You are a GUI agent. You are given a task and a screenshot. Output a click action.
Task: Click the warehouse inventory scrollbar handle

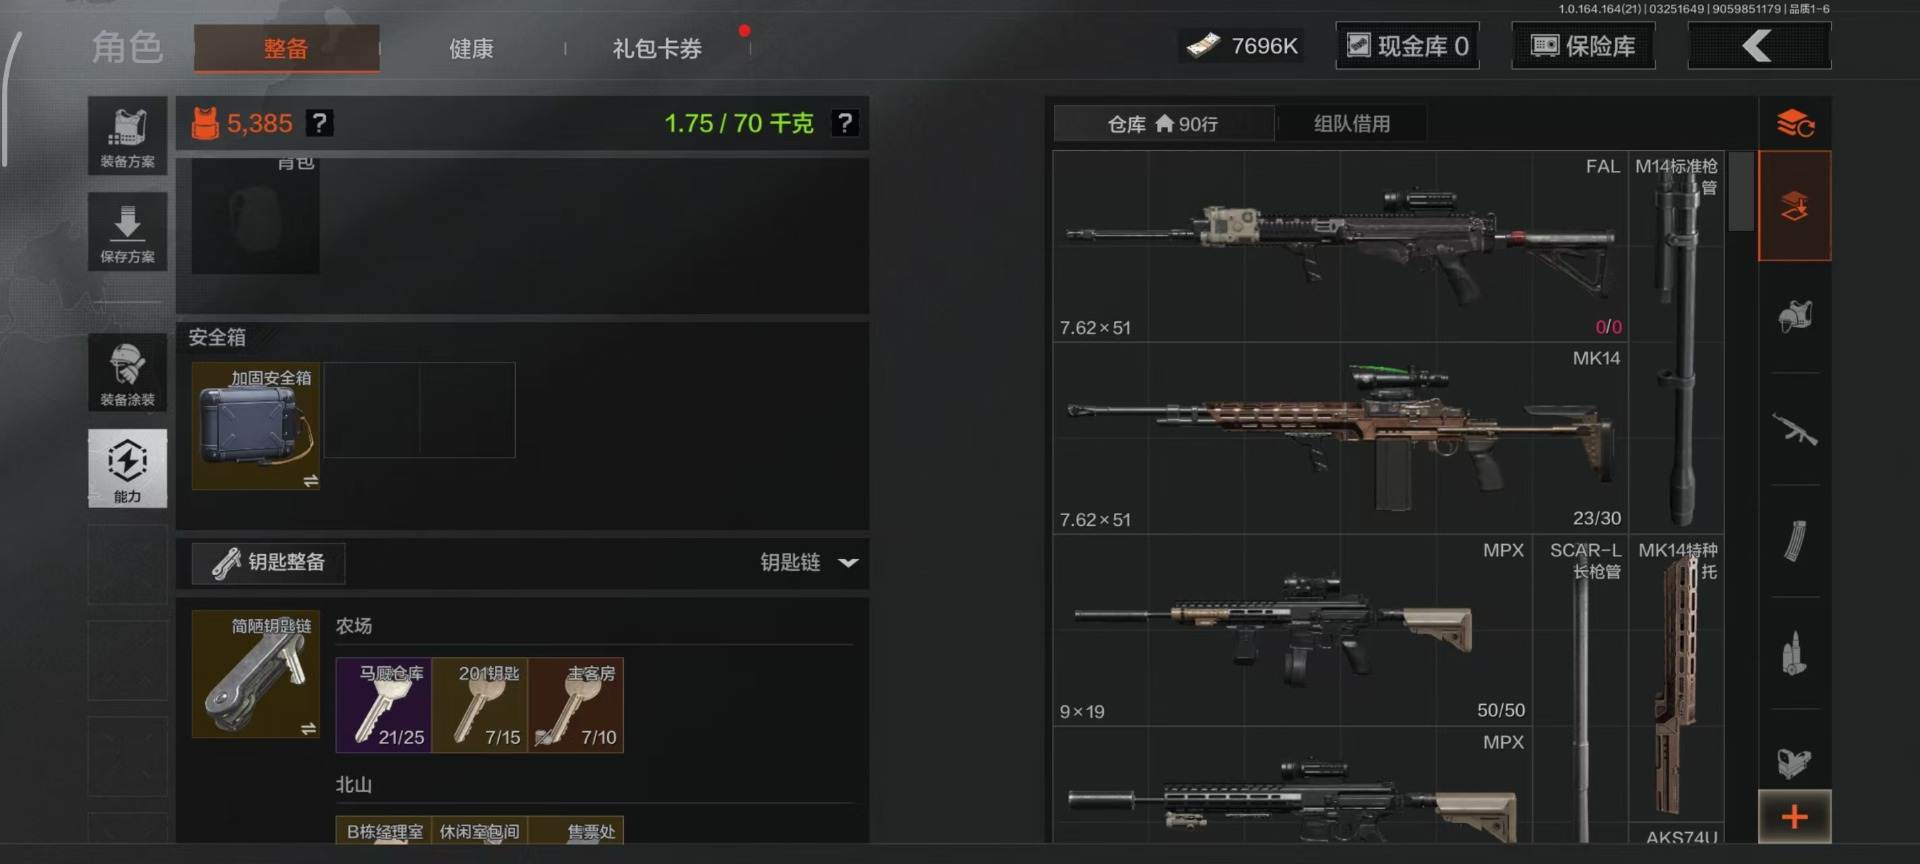coord(1741,191)
